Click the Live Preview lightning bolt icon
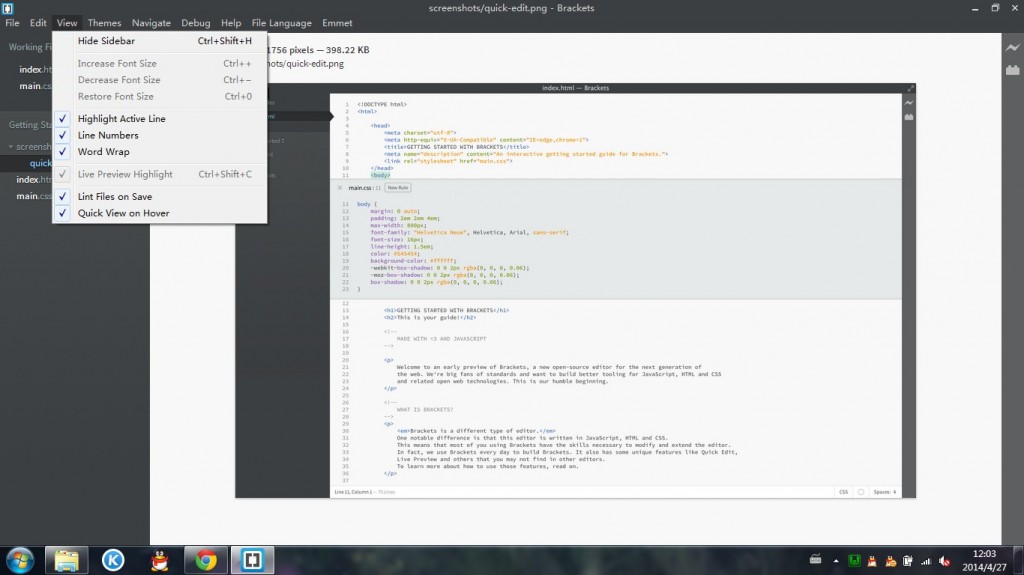Screen dimensions: 1024x575 click(1012, 47)
